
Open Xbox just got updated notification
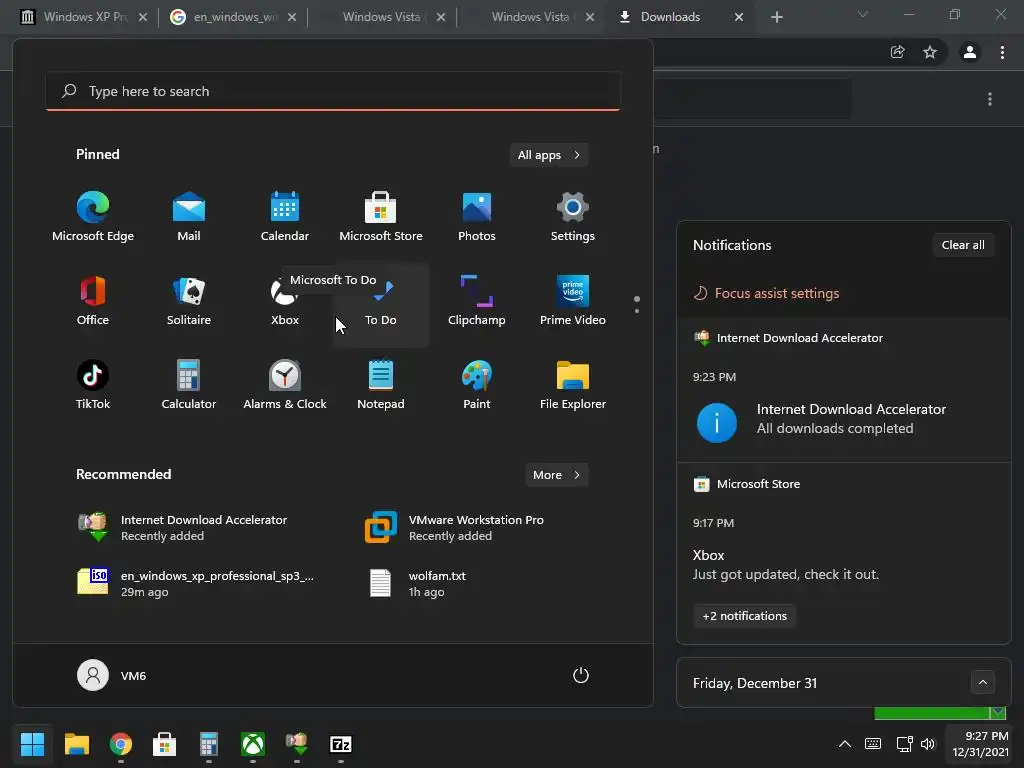pyautogui.click(x=844, y=564)
